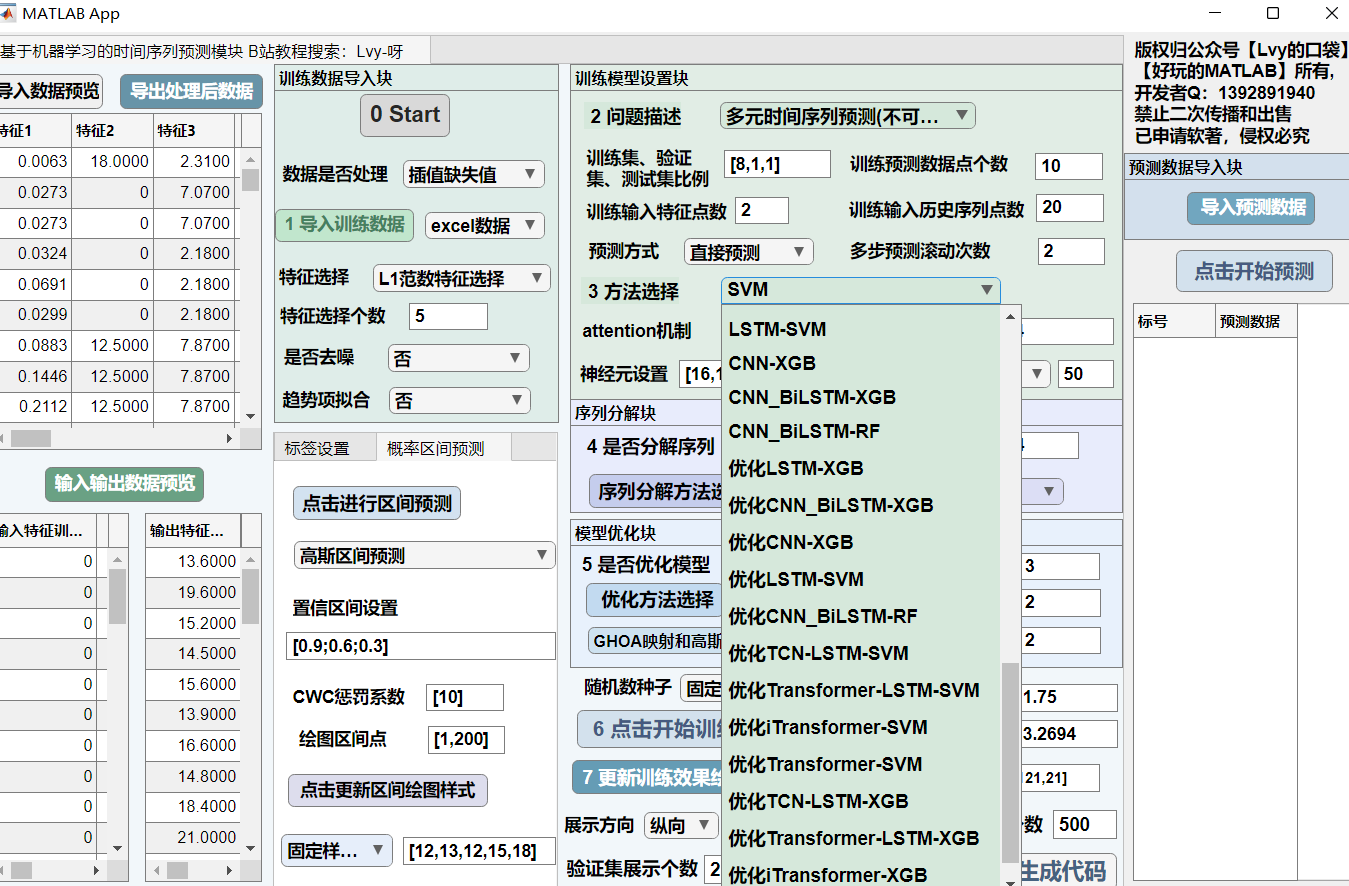Switch to the 概率区间预测 tab
This screenshot has height=886, width=1349.
coord(435,449)
